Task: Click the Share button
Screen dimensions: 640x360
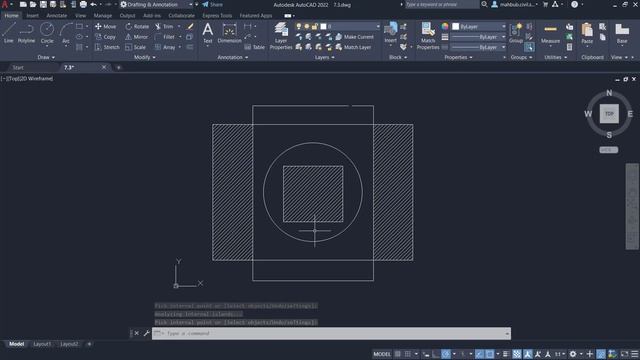Action: coord(212,4)
